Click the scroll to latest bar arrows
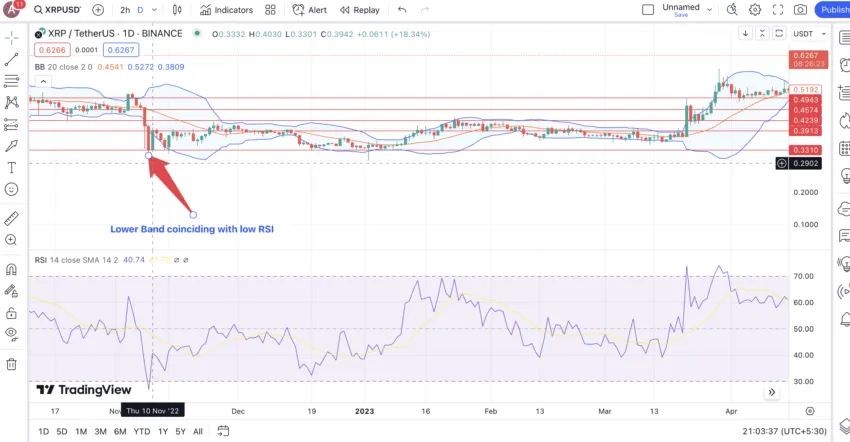 point(772,392)
